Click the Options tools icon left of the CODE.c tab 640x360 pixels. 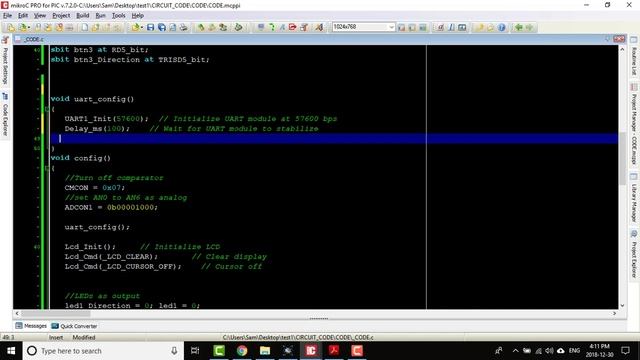[x=5, y=40]
